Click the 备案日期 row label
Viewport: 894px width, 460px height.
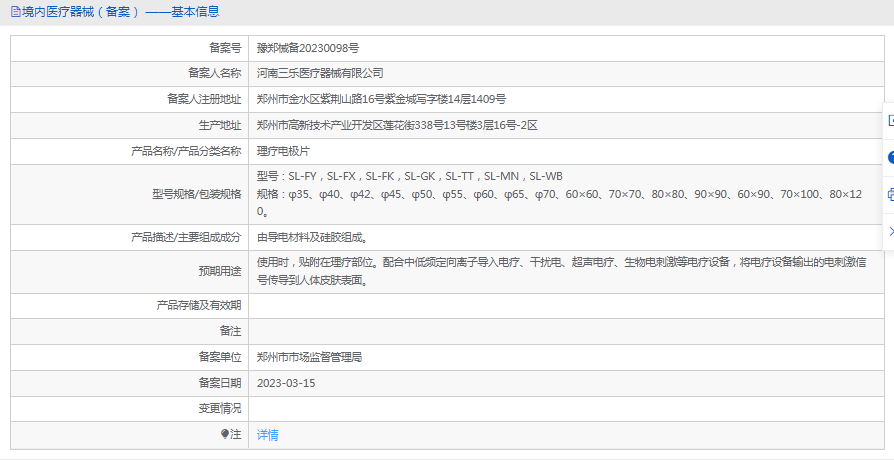pyautogui.click(x=220, y=384)
